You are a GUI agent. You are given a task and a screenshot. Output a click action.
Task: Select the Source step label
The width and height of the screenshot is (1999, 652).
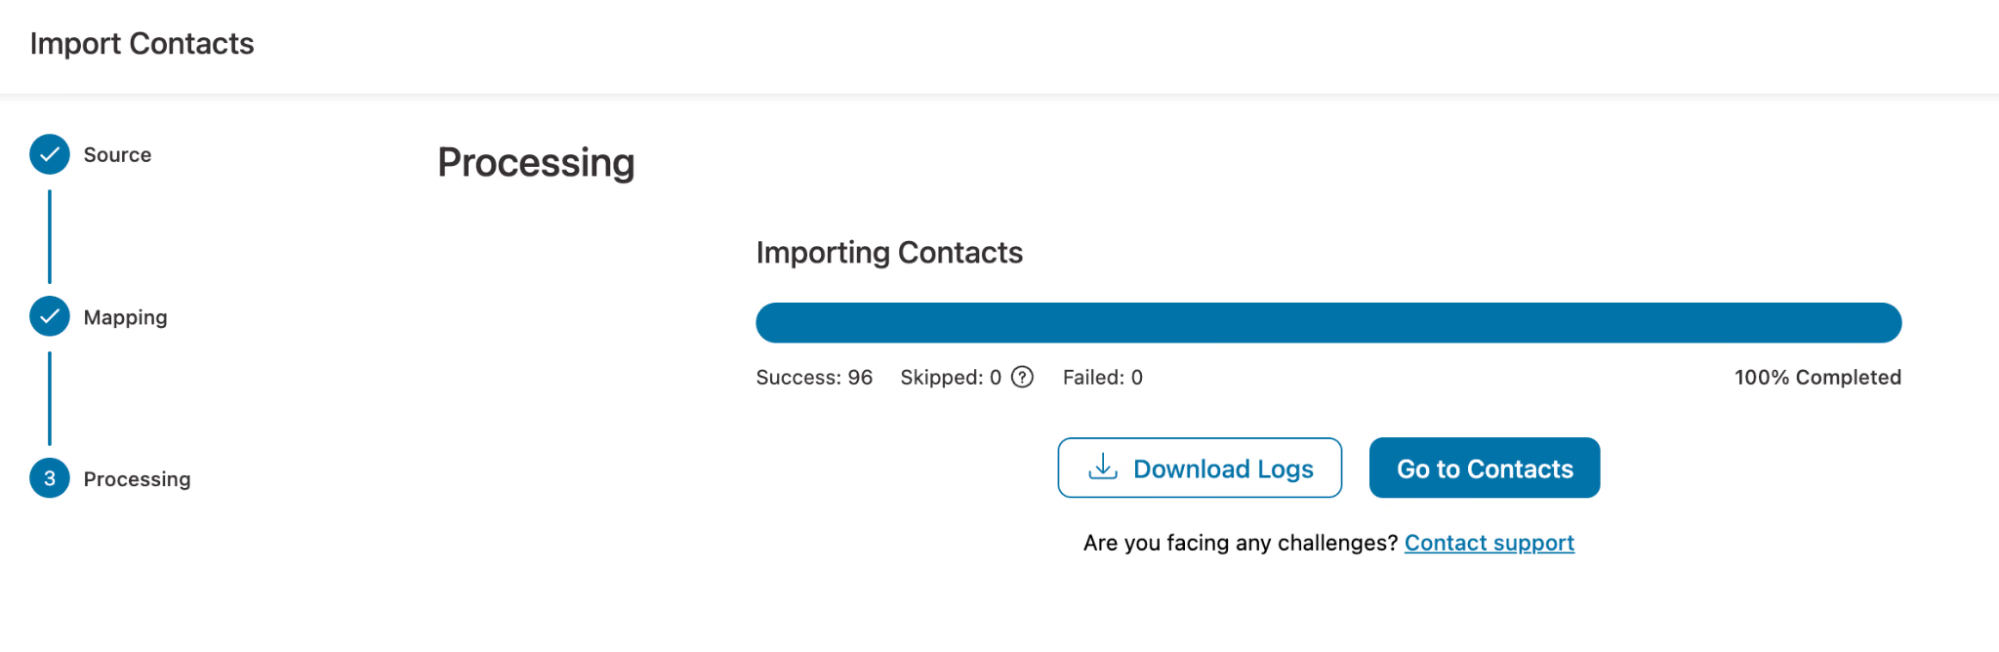[117, 154]
